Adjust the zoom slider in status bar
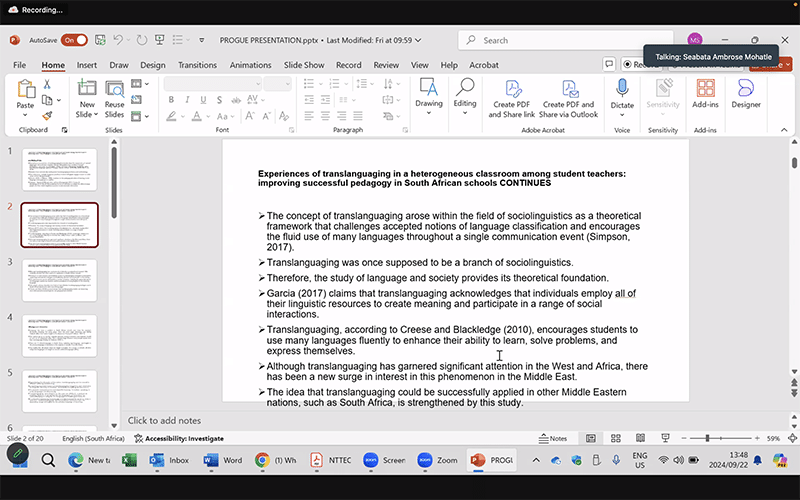 (707, 438)
